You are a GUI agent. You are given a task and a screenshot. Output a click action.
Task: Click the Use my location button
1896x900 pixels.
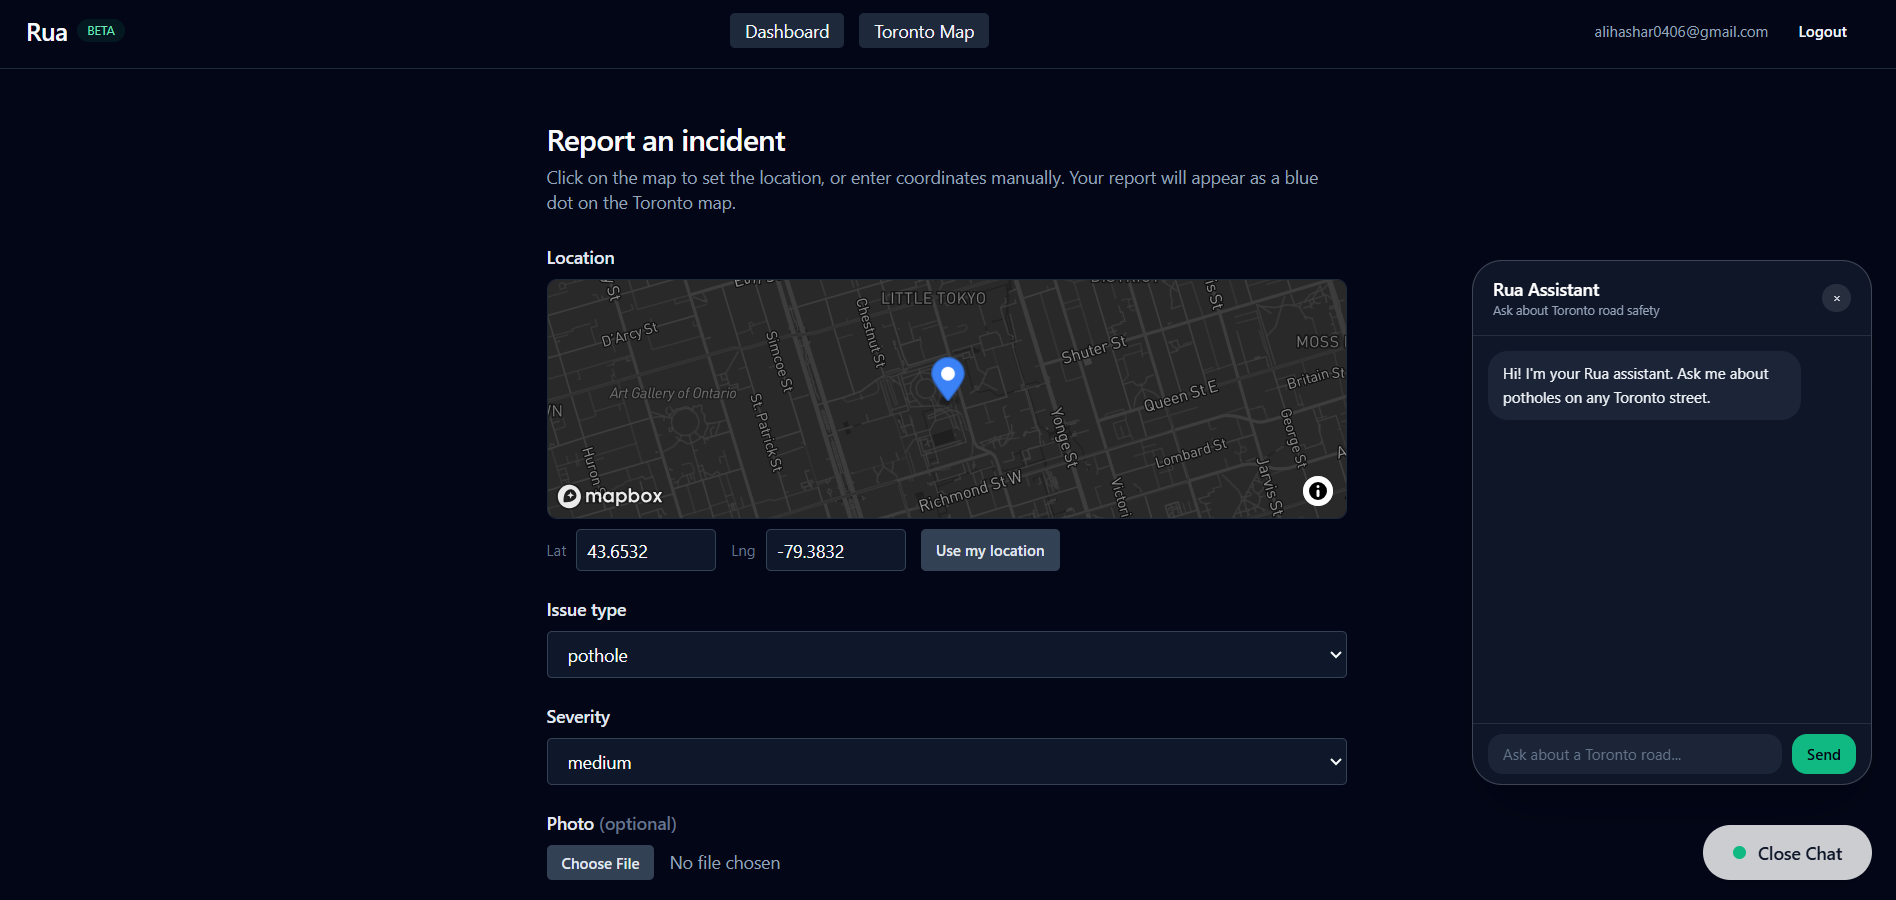(x=990, y=550)
